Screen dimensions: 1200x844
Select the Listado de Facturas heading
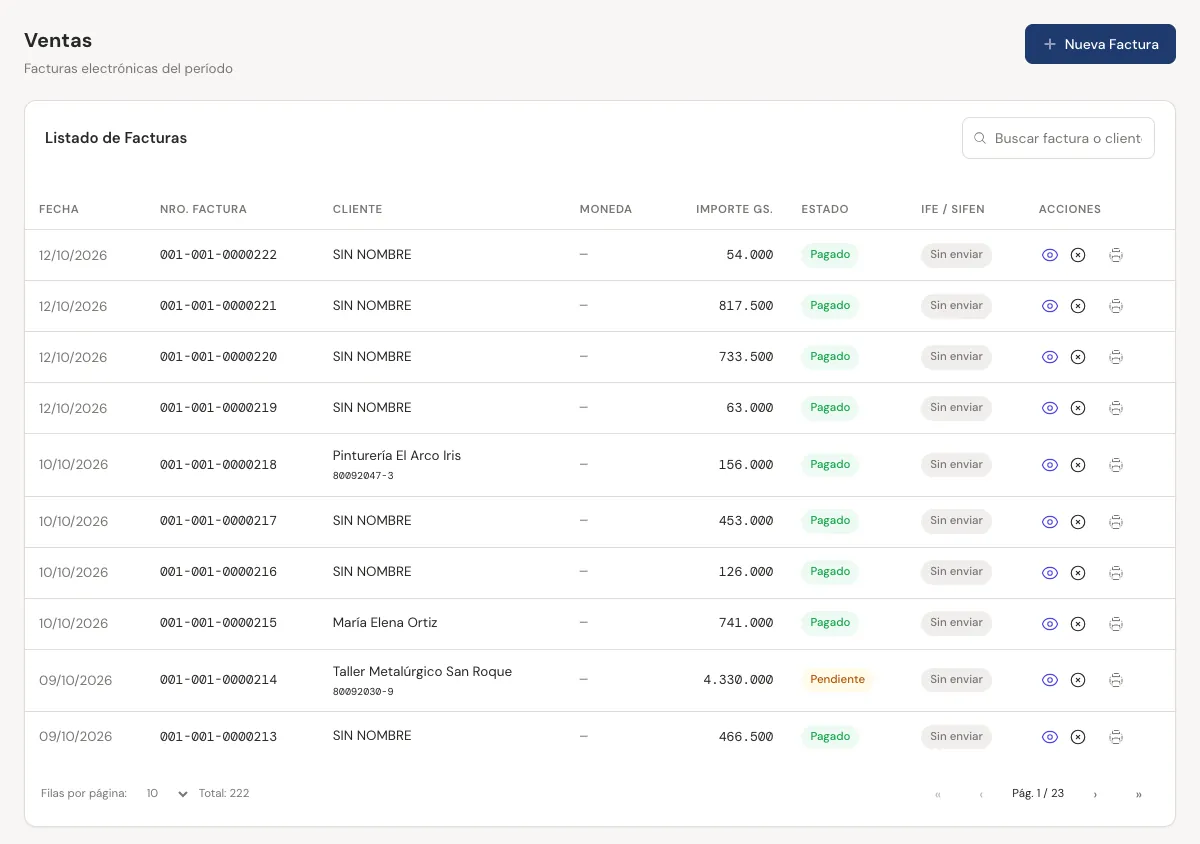(x=116, y=138)
